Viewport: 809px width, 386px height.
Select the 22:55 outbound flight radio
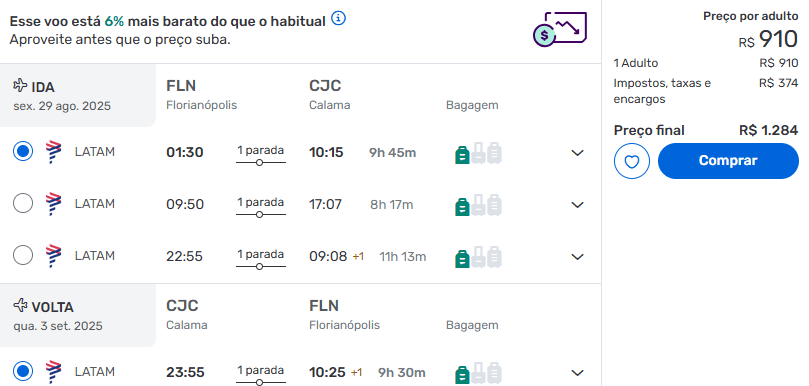pos(23,255)
